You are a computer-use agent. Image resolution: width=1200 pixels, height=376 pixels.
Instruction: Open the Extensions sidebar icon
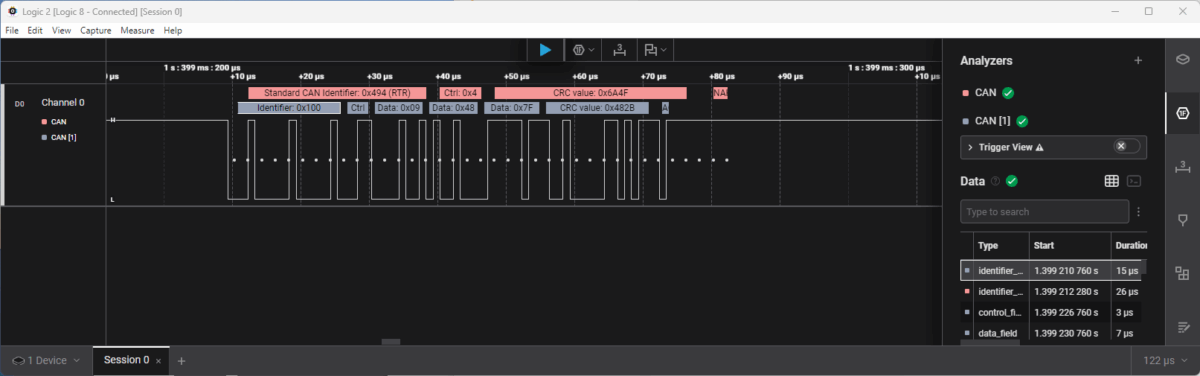[1183, 273]
